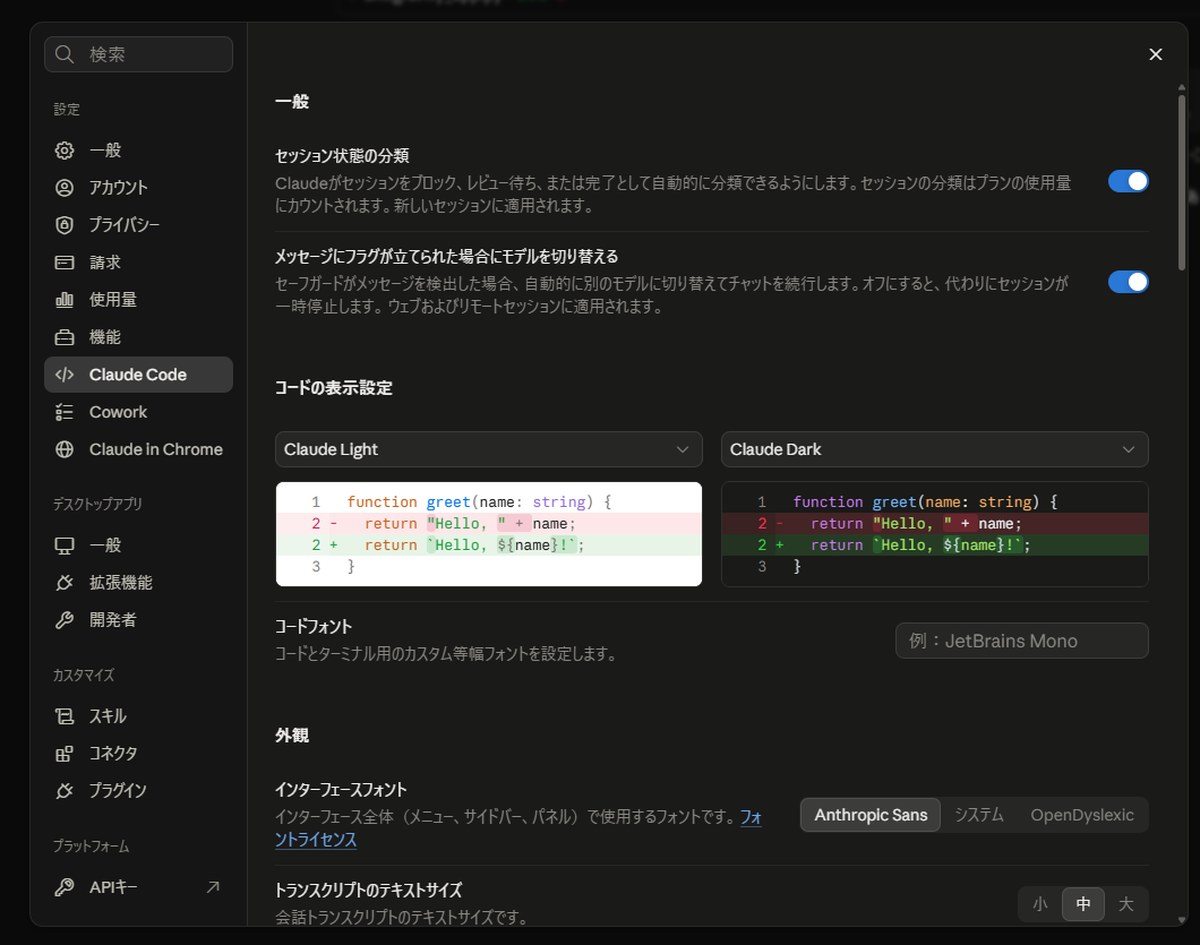The width and height of the screenshot is (1200, 945).
Task: Close the settings dialog with X
Action: (1156, 54)
